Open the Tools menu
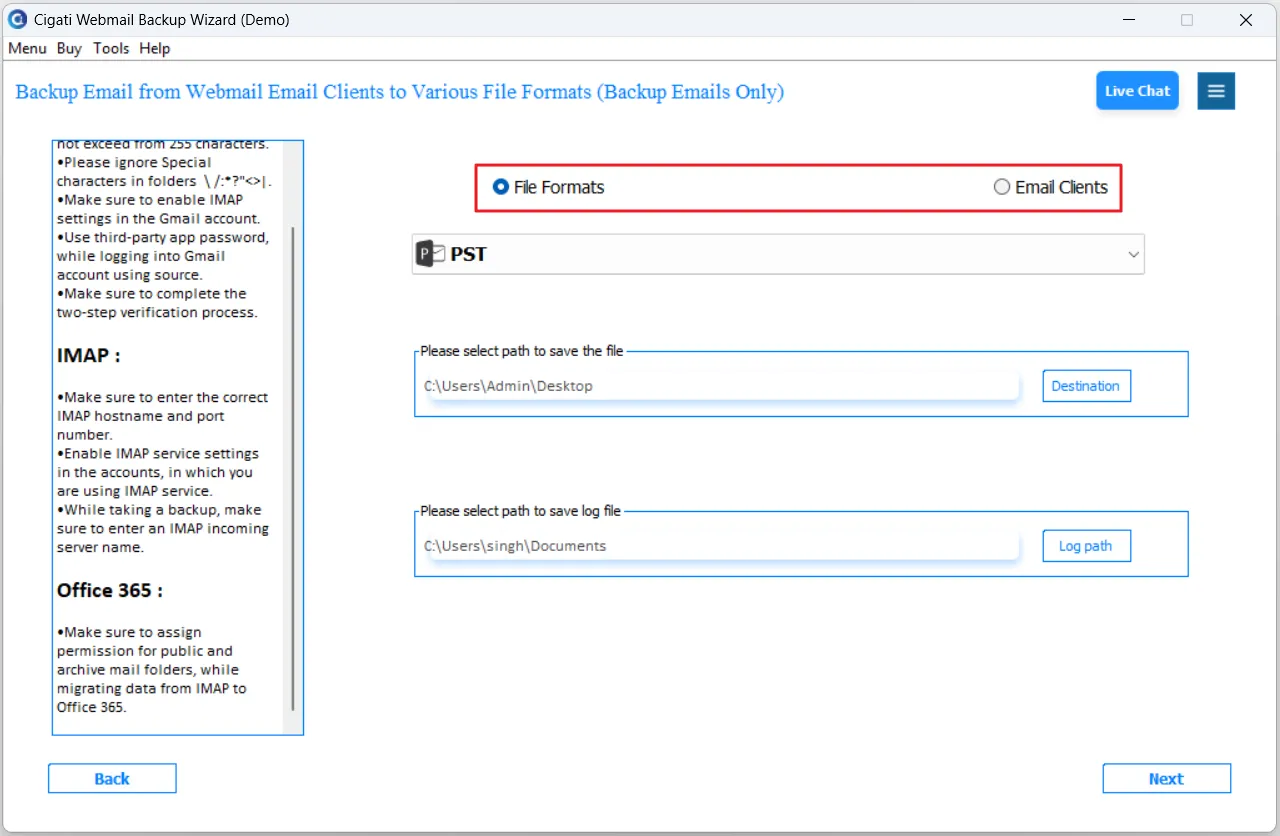 [x=111, y=48]
